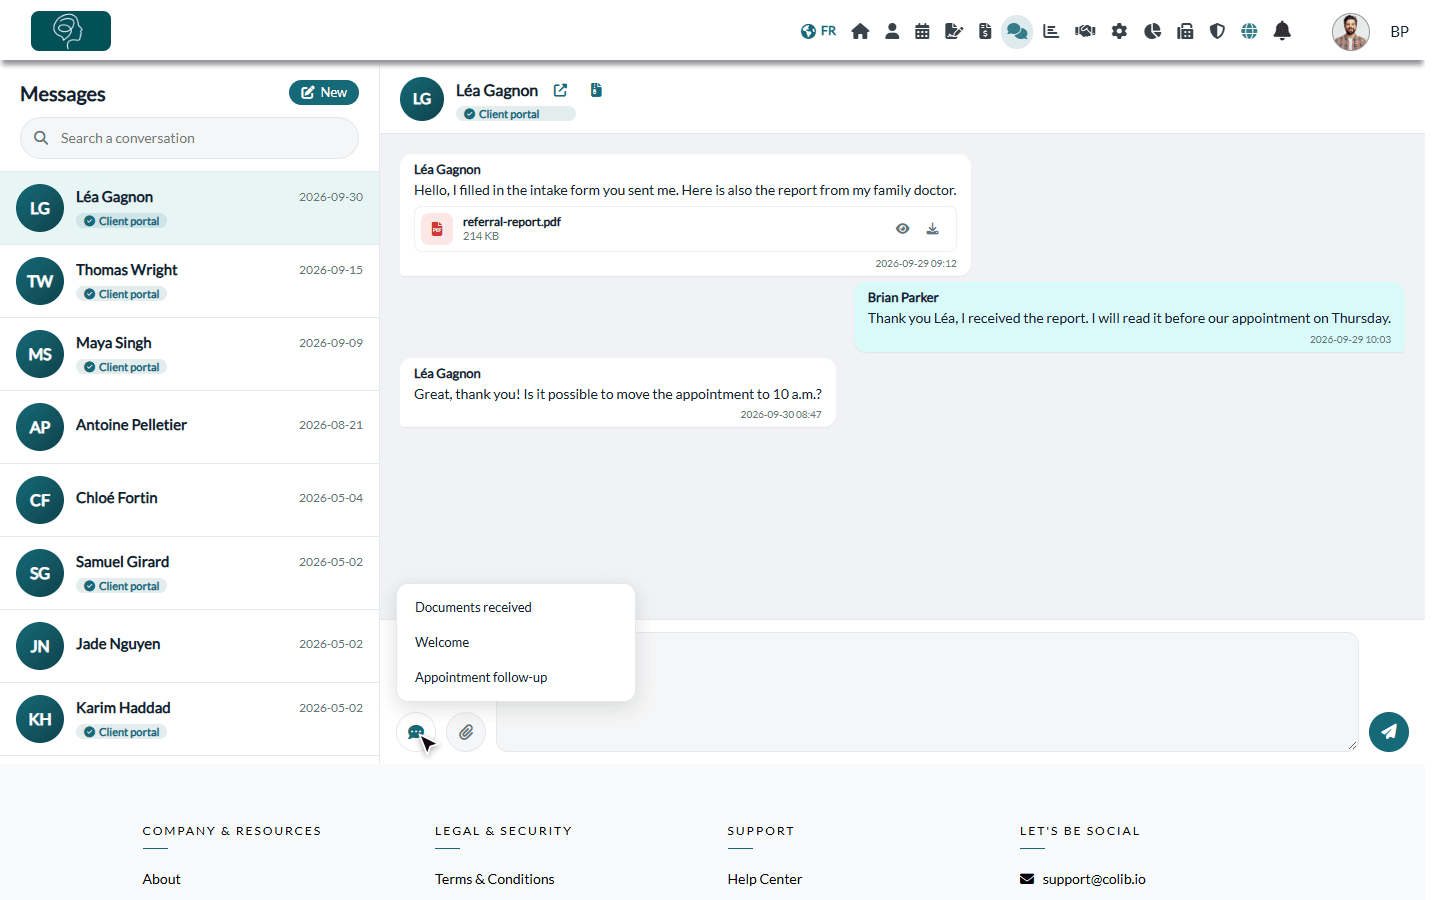
Task: Open the bar chart reports icon
Action: 1051,31
